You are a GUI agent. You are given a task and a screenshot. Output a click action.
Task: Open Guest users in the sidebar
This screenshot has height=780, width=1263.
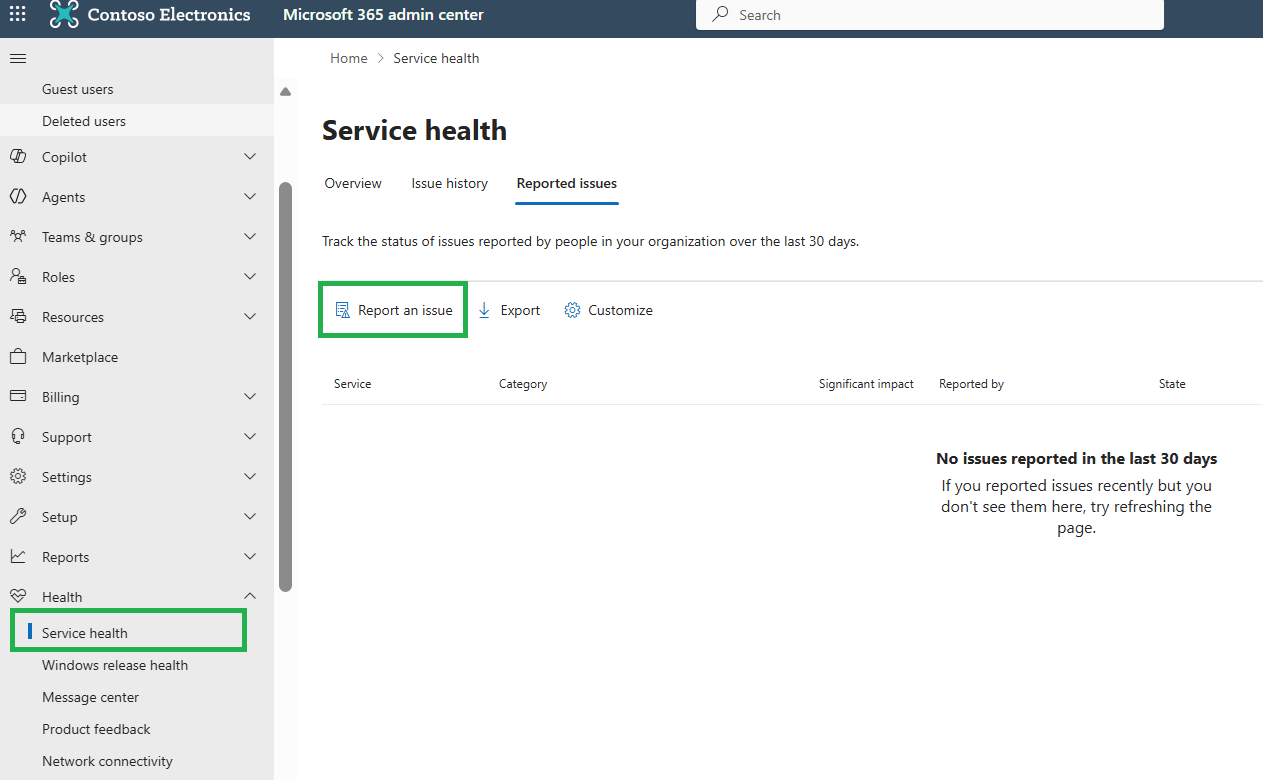tap(78, 89)
